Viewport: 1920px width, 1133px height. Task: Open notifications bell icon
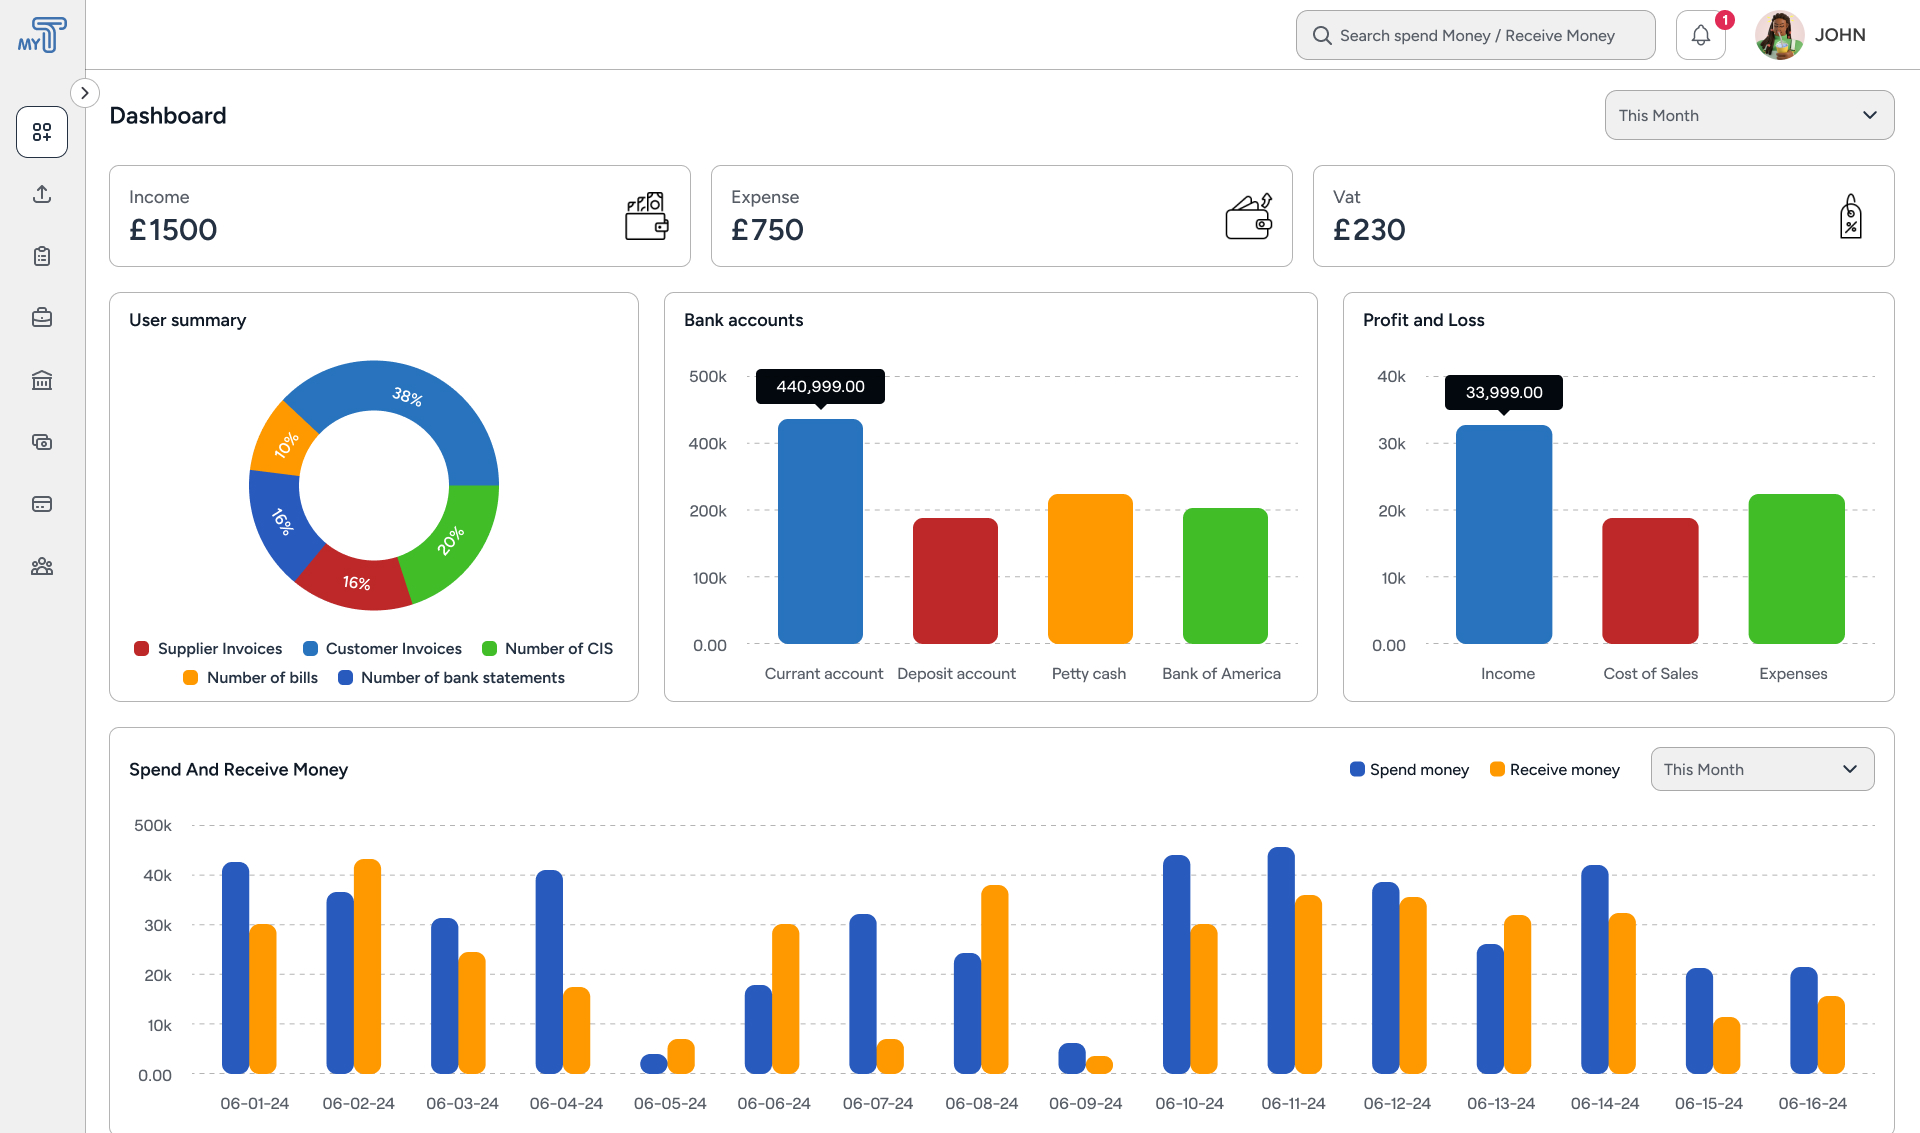(x=1700, y=36)
